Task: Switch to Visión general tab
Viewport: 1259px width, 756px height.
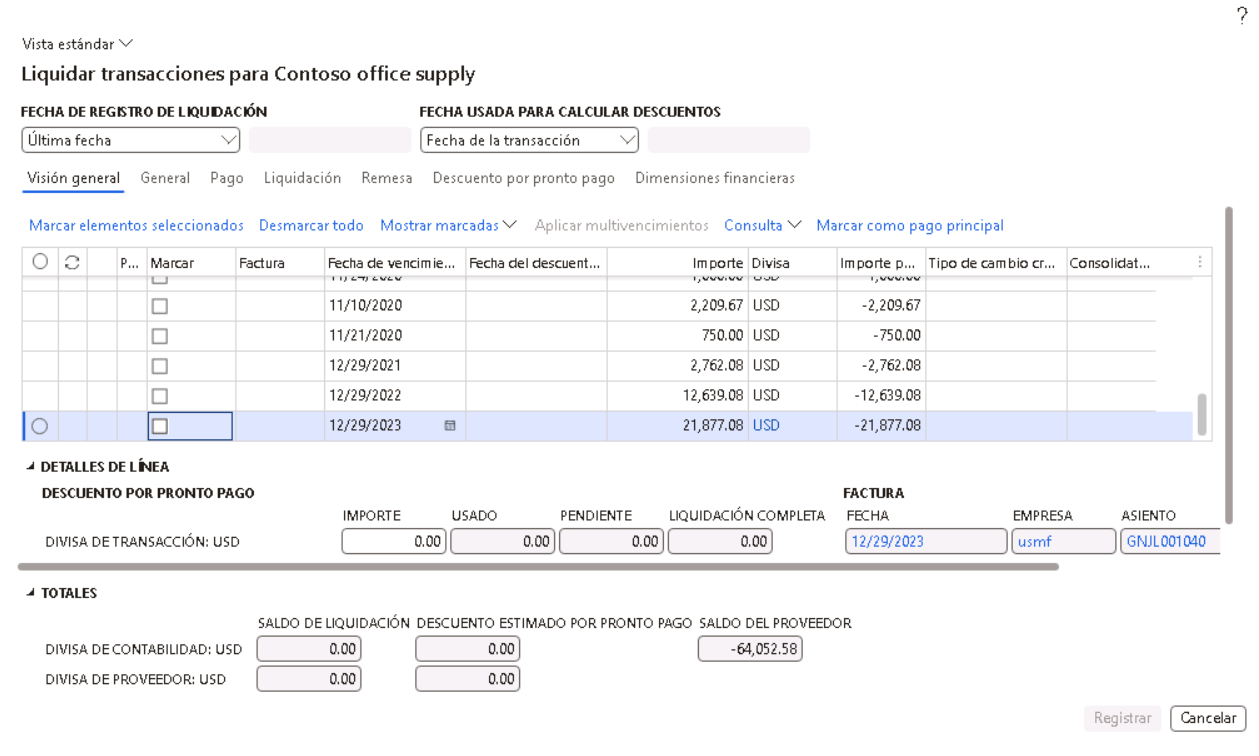Action: [74, 178]
